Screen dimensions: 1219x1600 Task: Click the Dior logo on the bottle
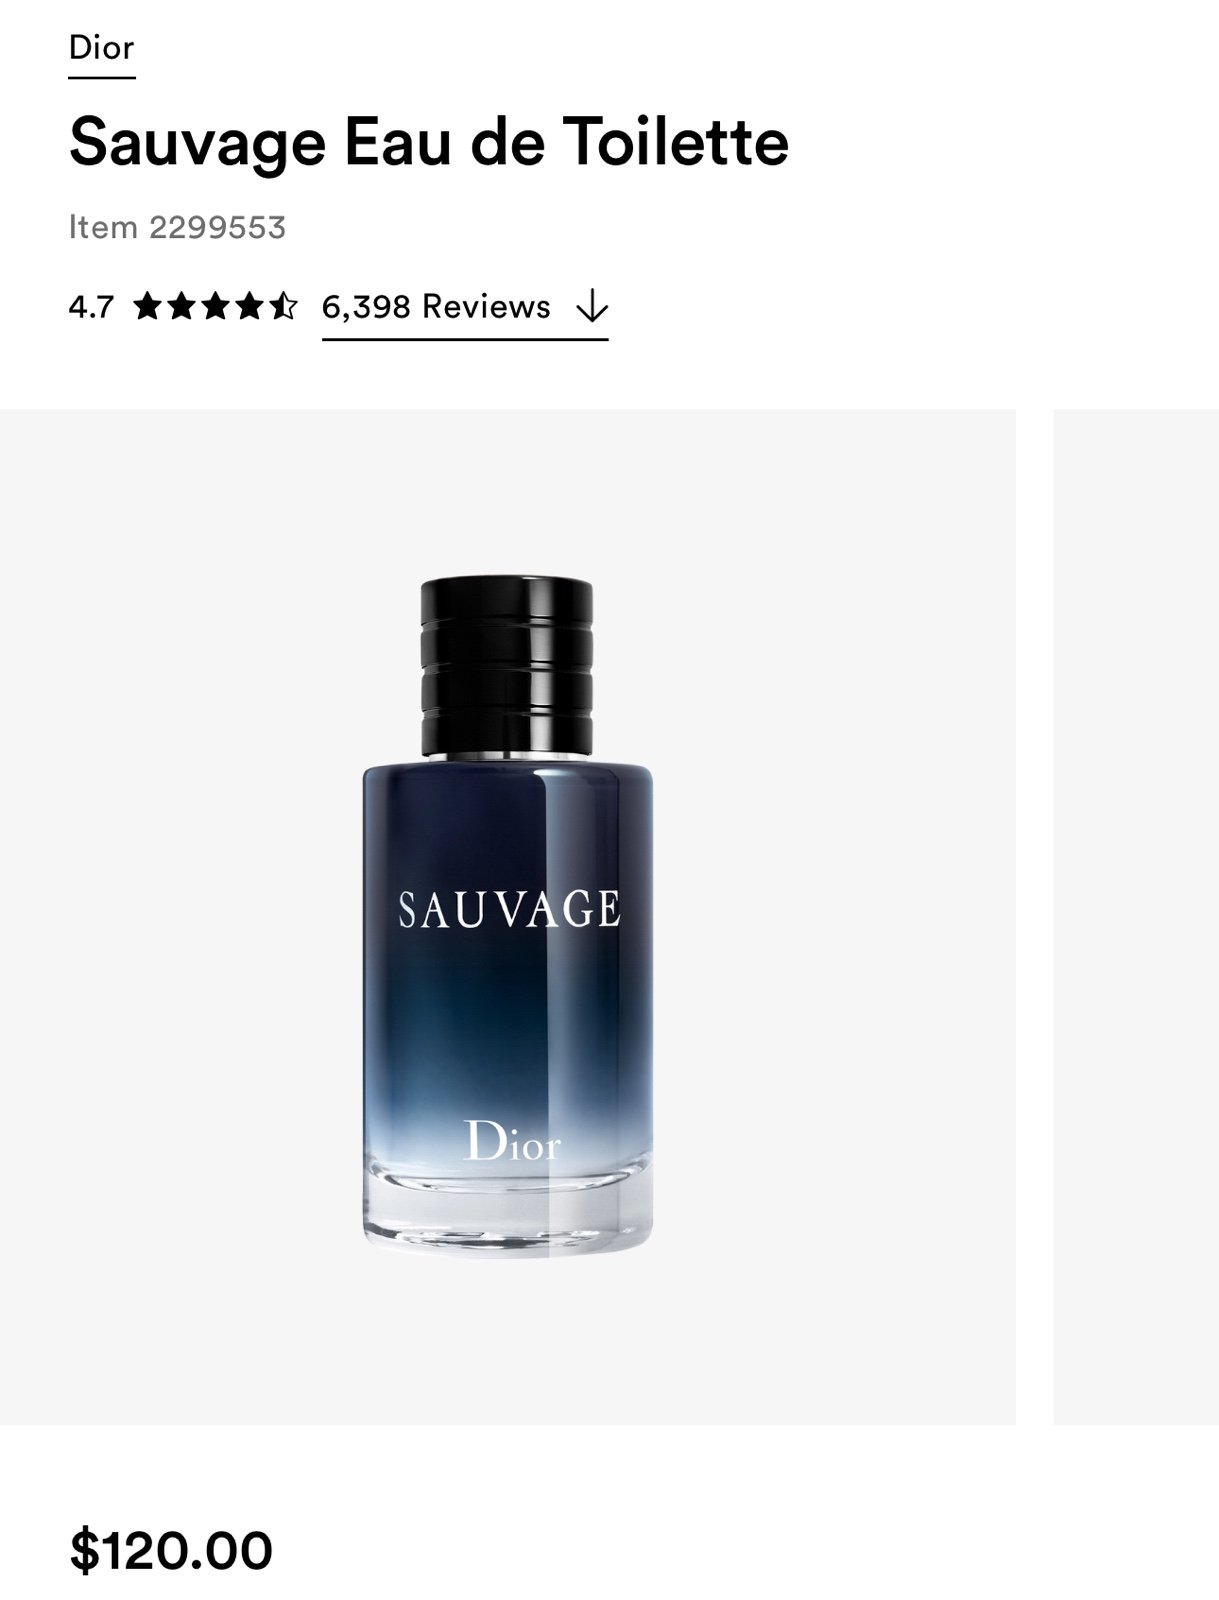[x=513, y=1140]
